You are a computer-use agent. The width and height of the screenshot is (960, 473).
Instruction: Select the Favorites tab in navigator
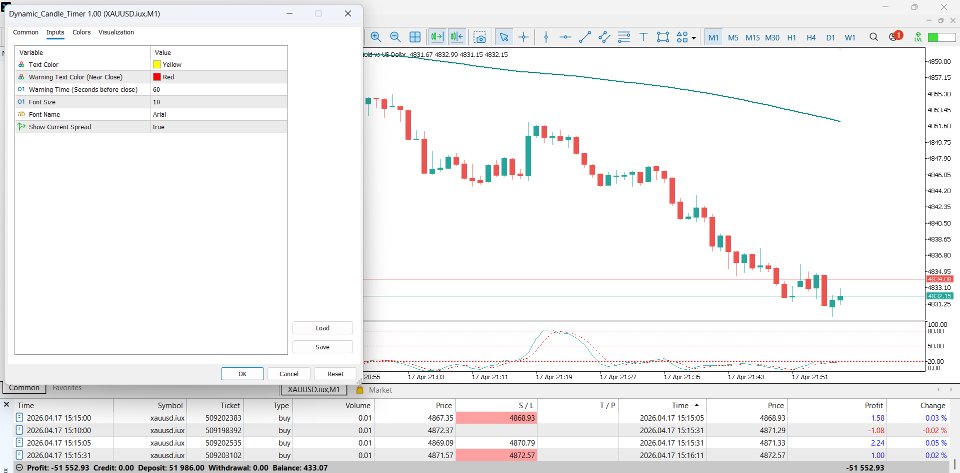pos(67,387)
